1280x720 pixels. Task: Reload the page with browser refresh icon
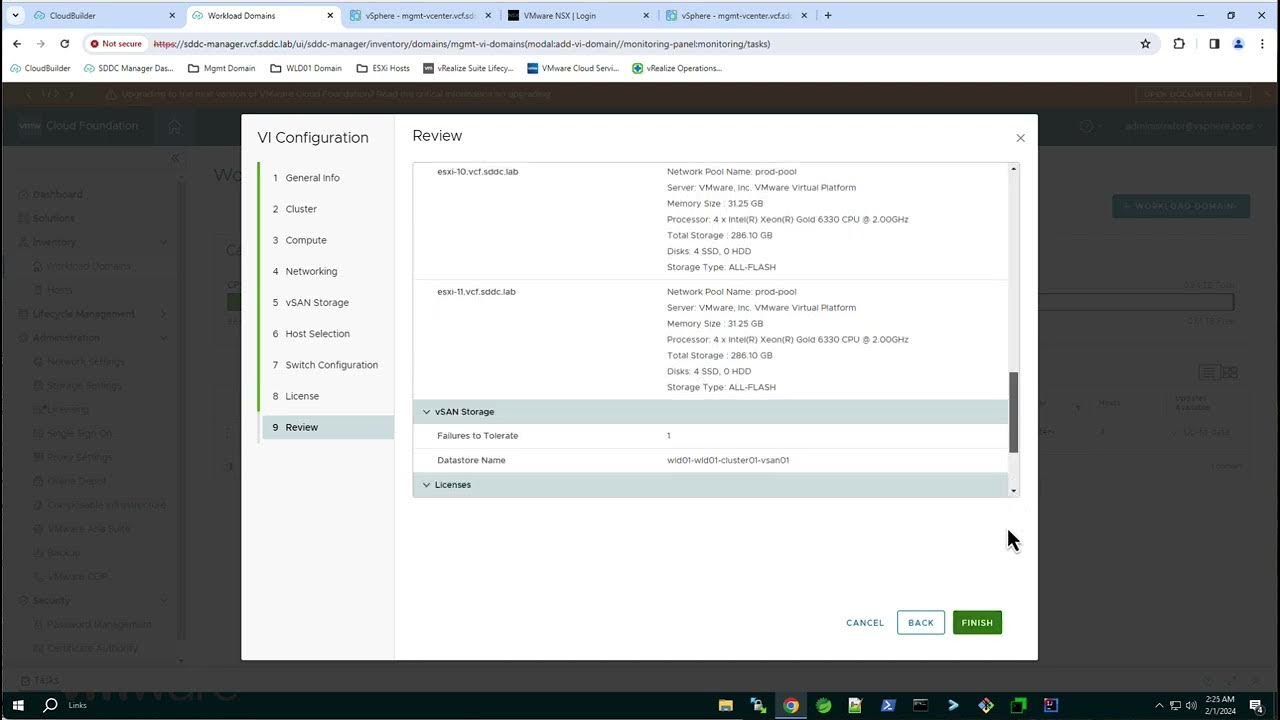[65, 44]
